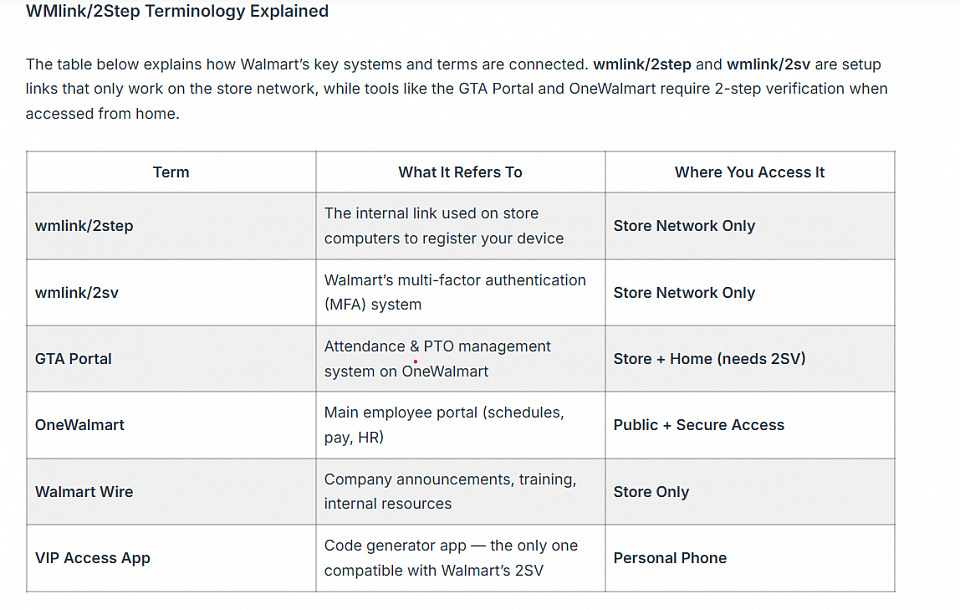Screen dimensions: 960x610
Task: Select the "Public + Secure Access" cell
Action: (699, 425)
